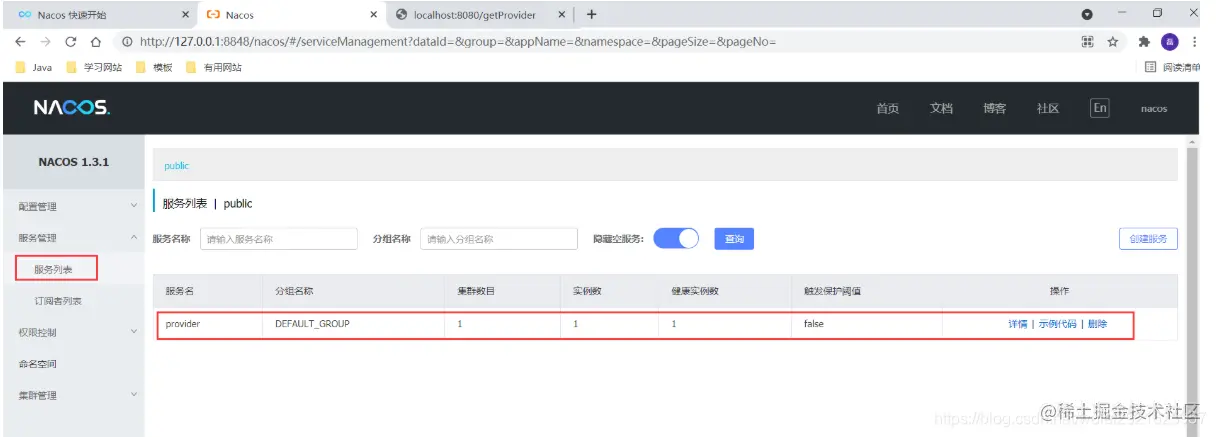Close the Nacos 快速开始 tab
Screen dimensions: 1216x437
point(186,15)
